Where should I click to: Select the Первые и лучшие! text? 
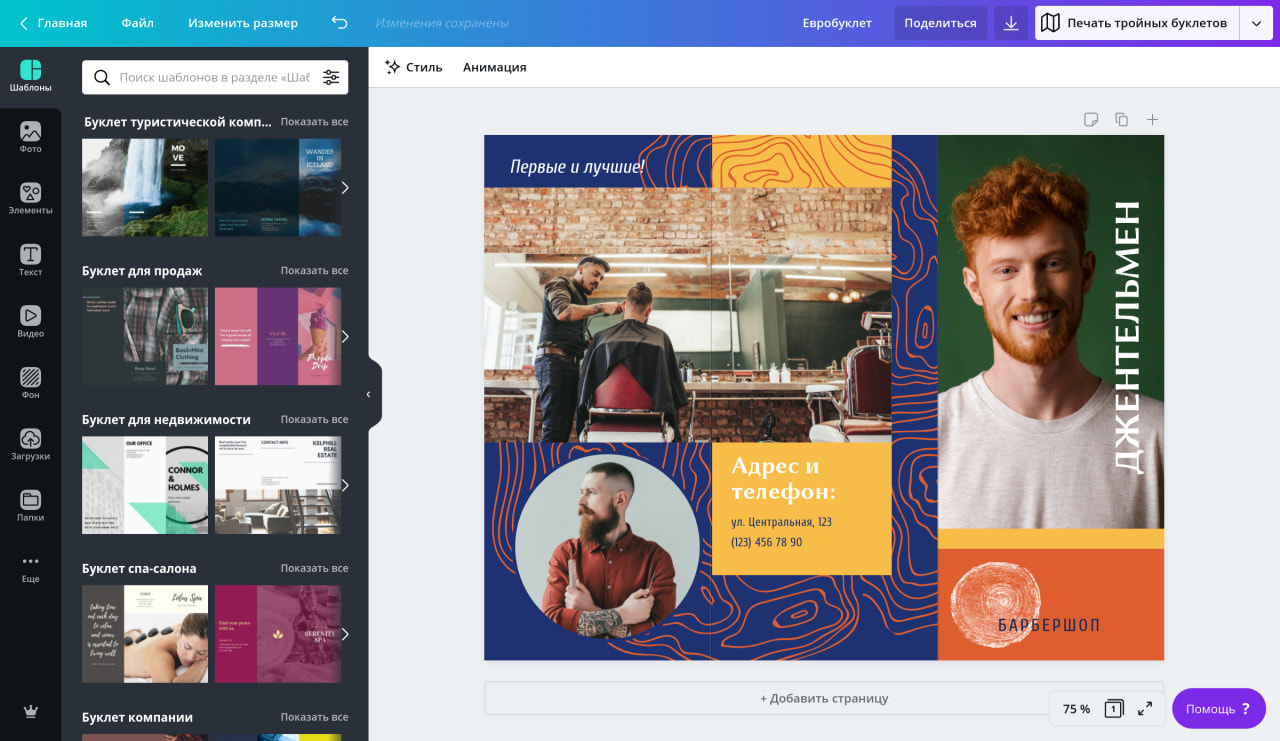coord(577,167)
